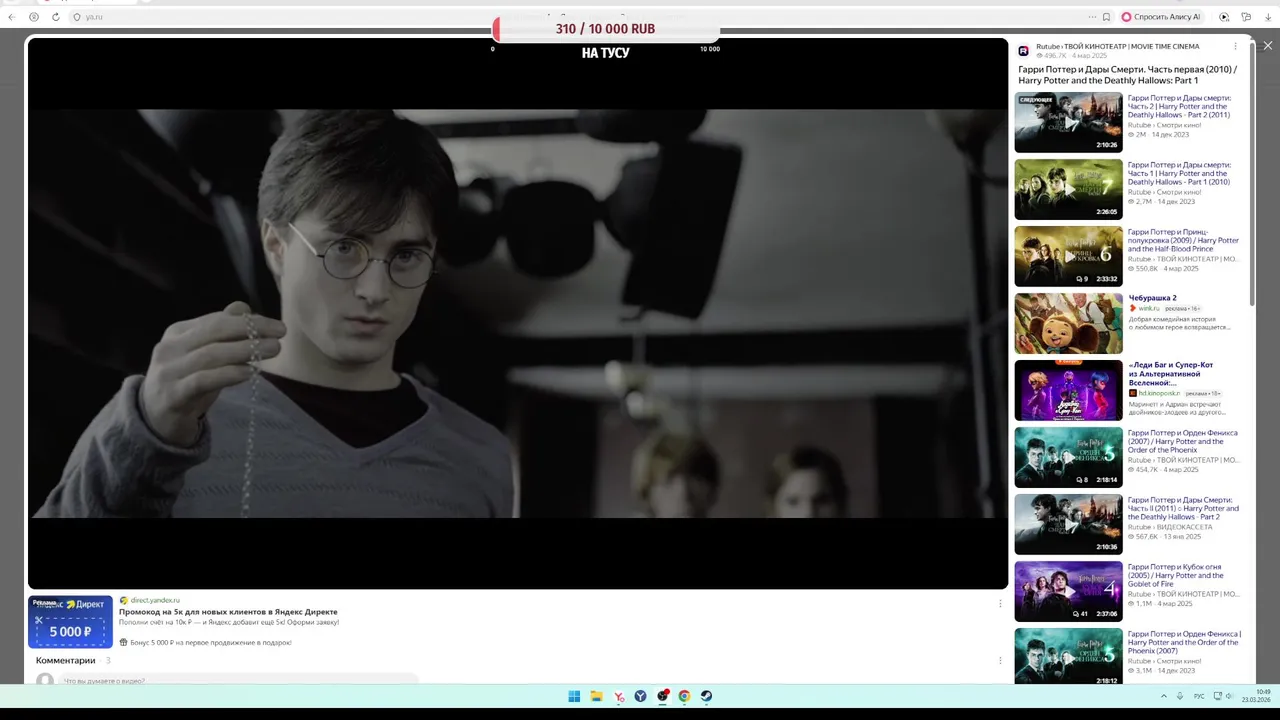The image size is (1280, 720).
Task: Open the Яндекс Директ 5 000 ₽ ad banner
Action: [70, 622]
